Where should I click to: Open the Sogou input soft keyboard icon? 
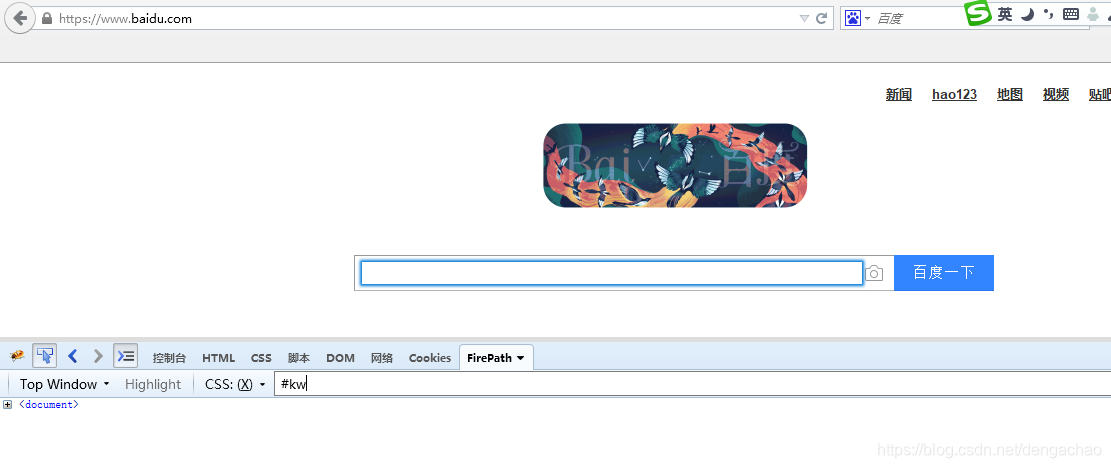click(x=1071, y=13)
